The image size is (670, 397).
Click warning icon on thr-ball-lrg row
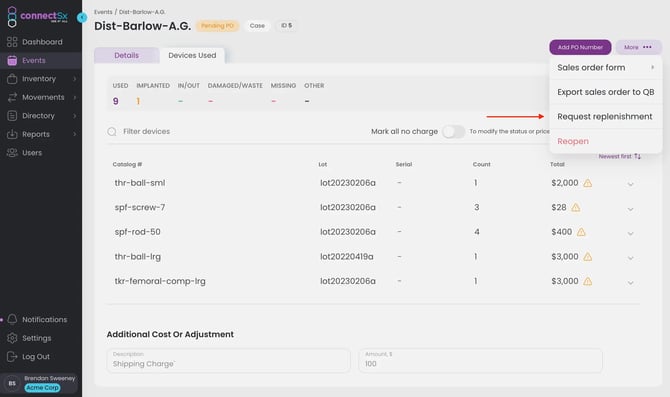pyautogui.click(x=588, y=257)
